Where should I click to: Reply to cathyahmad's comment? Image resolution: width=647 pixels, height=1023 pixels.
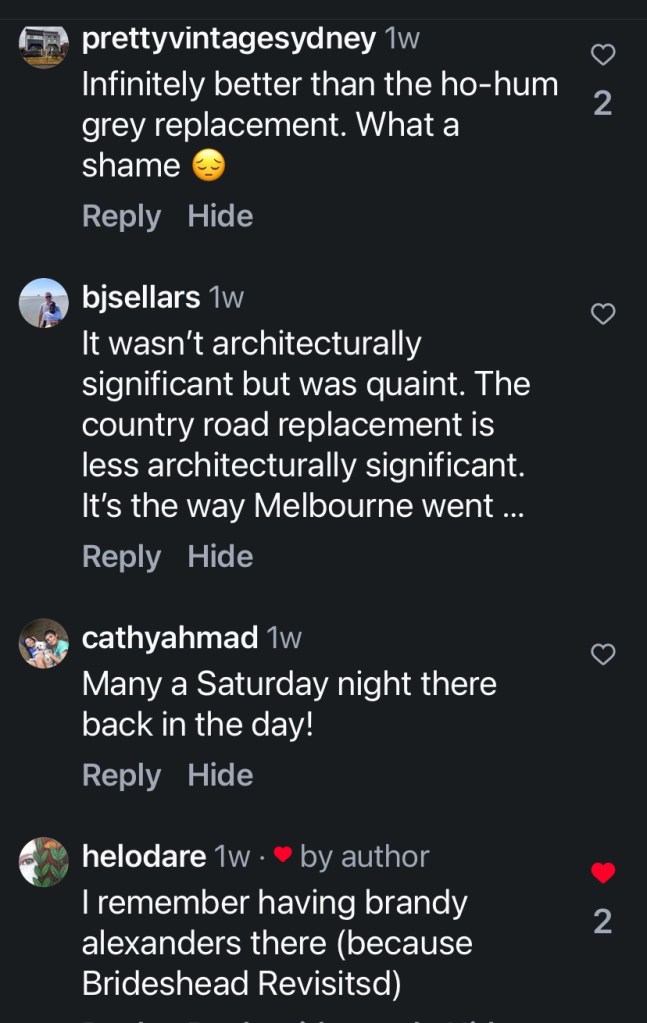(x=121, y=775)
